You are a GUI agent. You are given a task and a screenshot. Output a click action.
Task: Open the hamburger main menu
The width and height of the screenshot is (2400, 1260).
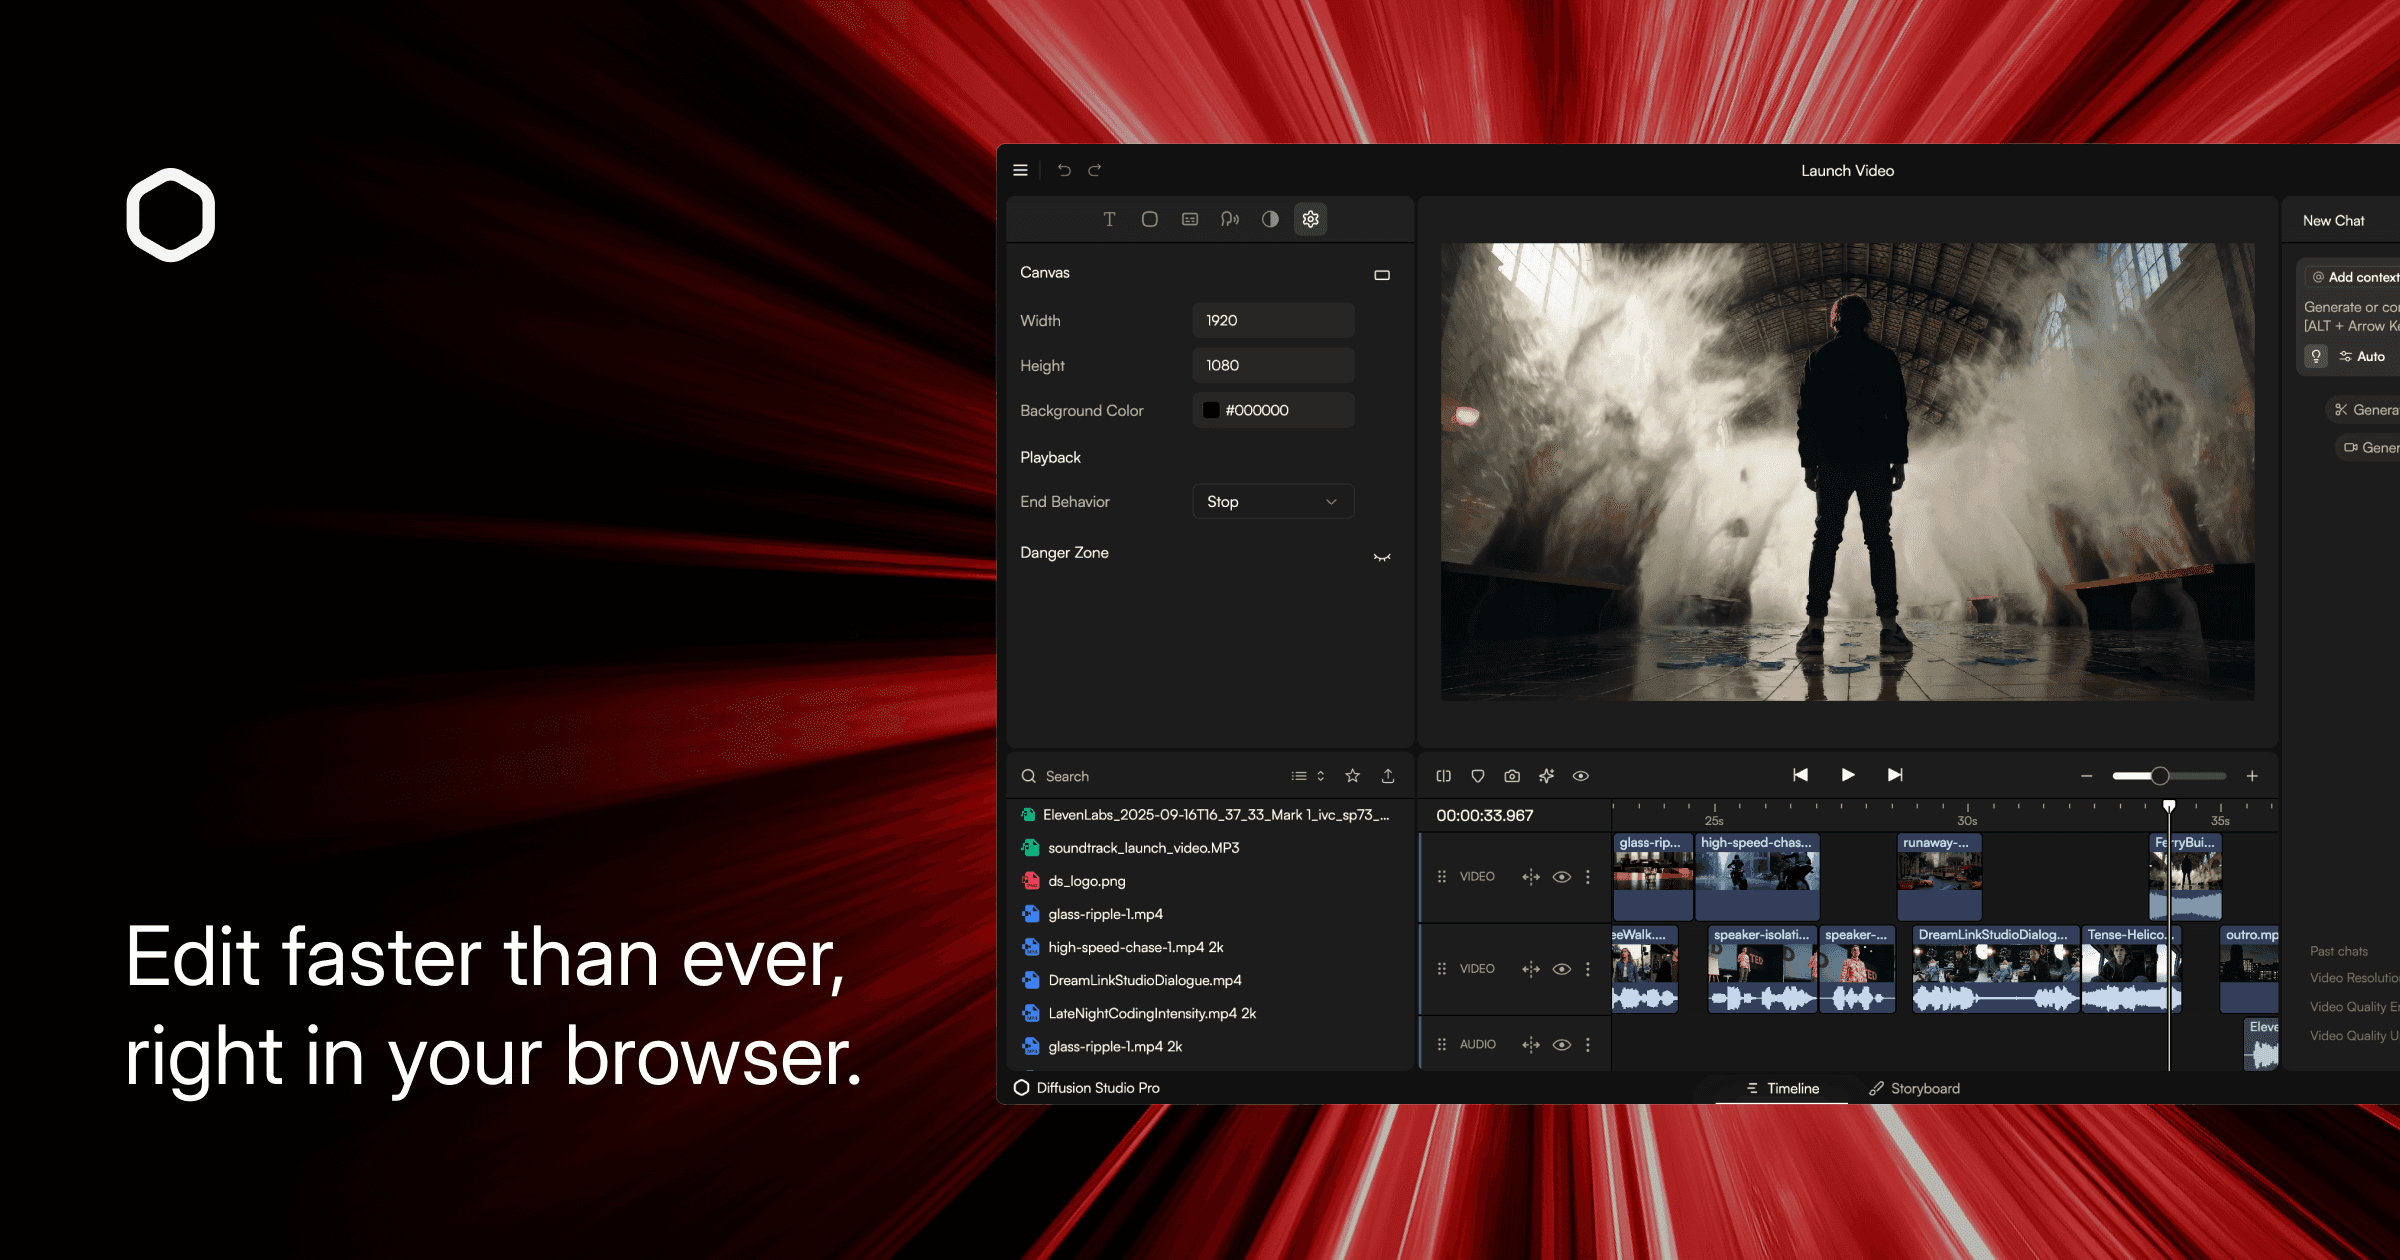[1020, 170]
